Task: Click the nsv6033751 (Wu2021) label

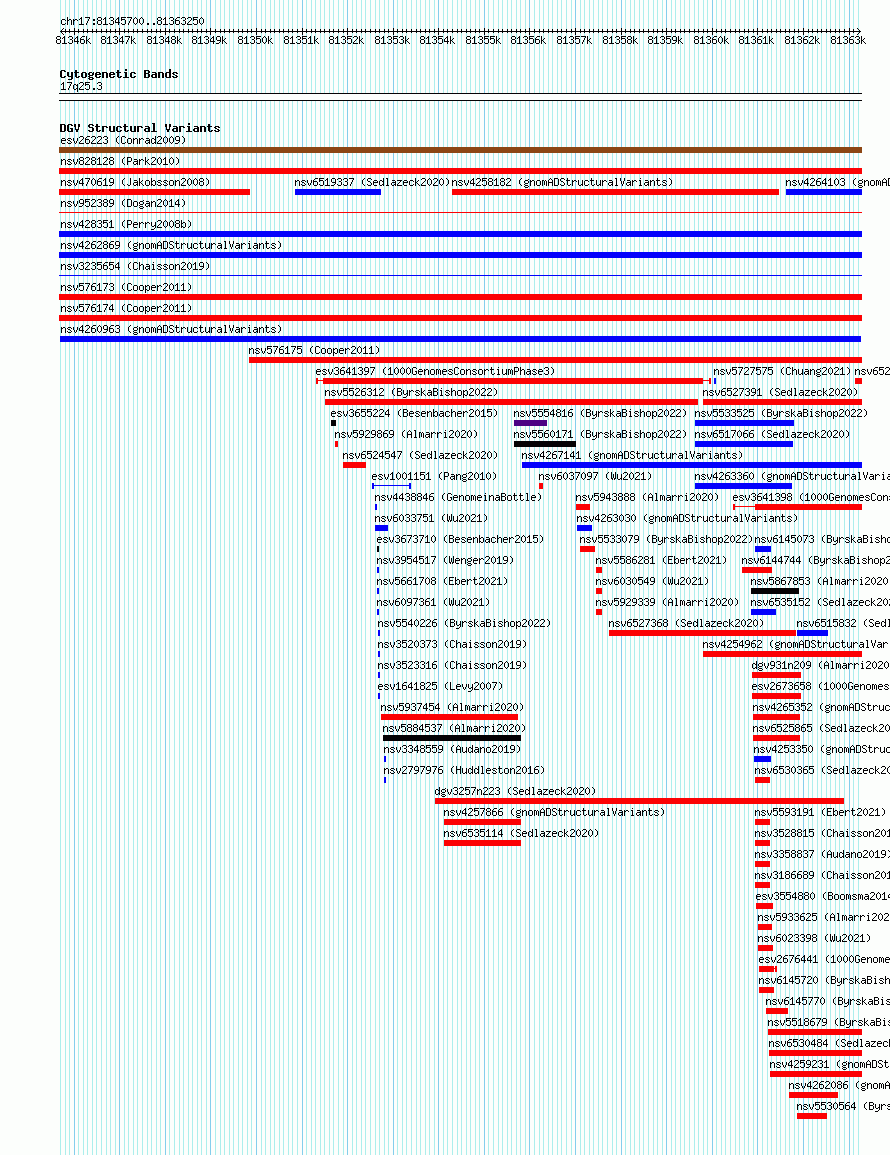Action: click(x=431, y=519)
